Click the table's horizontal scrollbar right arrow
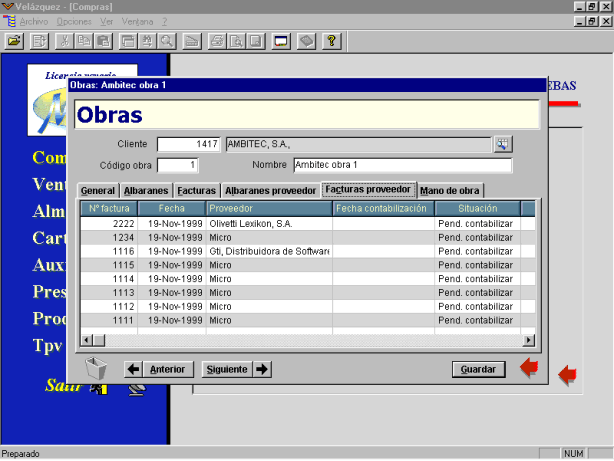 click(529, 340)
